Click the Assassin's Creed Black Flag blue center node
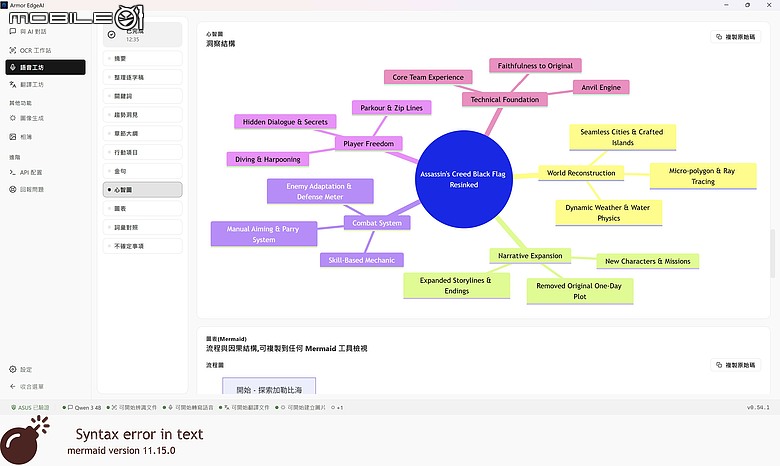780x466 pixels. (464, 179)
